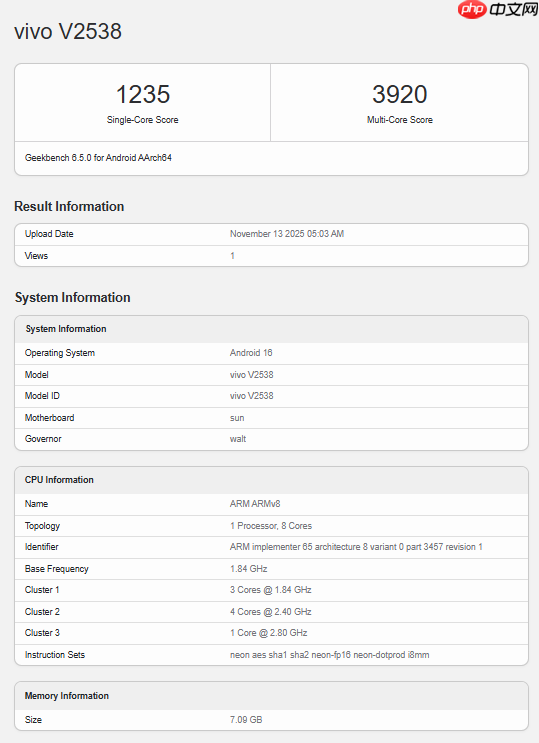The height and width of the screenshot is (743, 539).
Task: Select the 4 Cores @ 2.40 GHz value
Action: [x=271, y=612]
